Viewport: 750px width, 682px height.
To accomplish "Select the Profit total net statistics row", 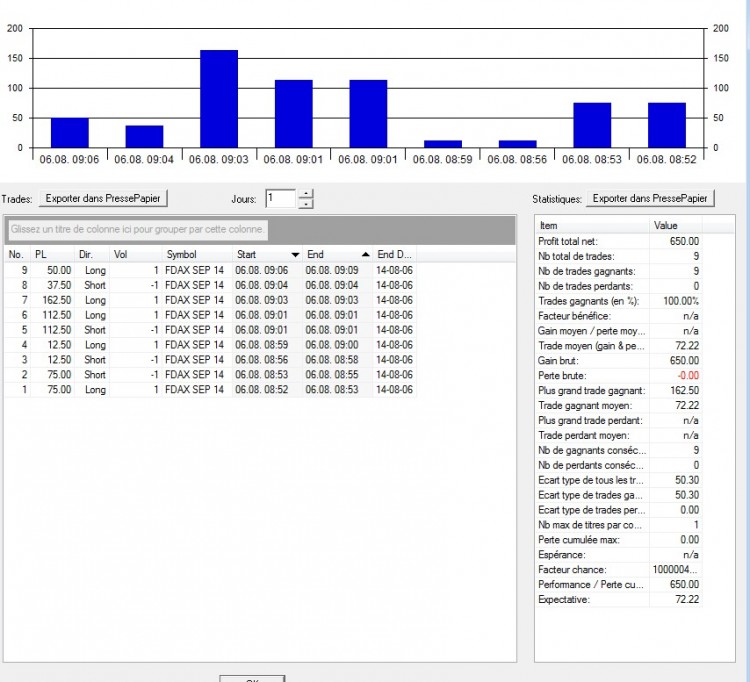I will 619,242.
